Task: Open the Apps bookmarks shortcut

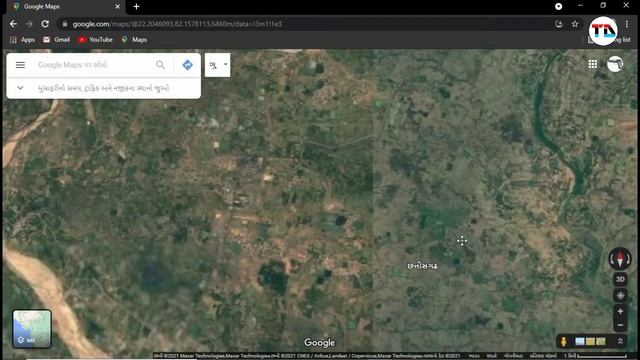Action: pyautogui.click(x=22, y=40)
